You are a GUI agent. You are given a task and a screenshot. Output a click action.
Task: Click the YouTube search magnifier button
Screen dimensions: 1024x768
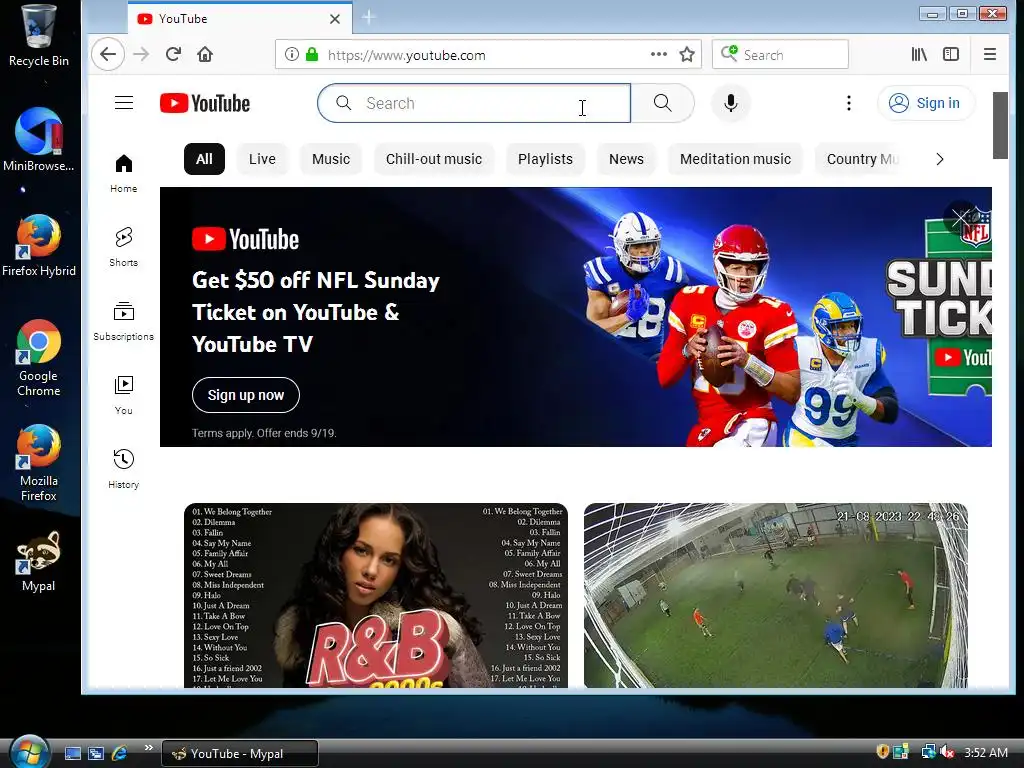pos(662,103)
